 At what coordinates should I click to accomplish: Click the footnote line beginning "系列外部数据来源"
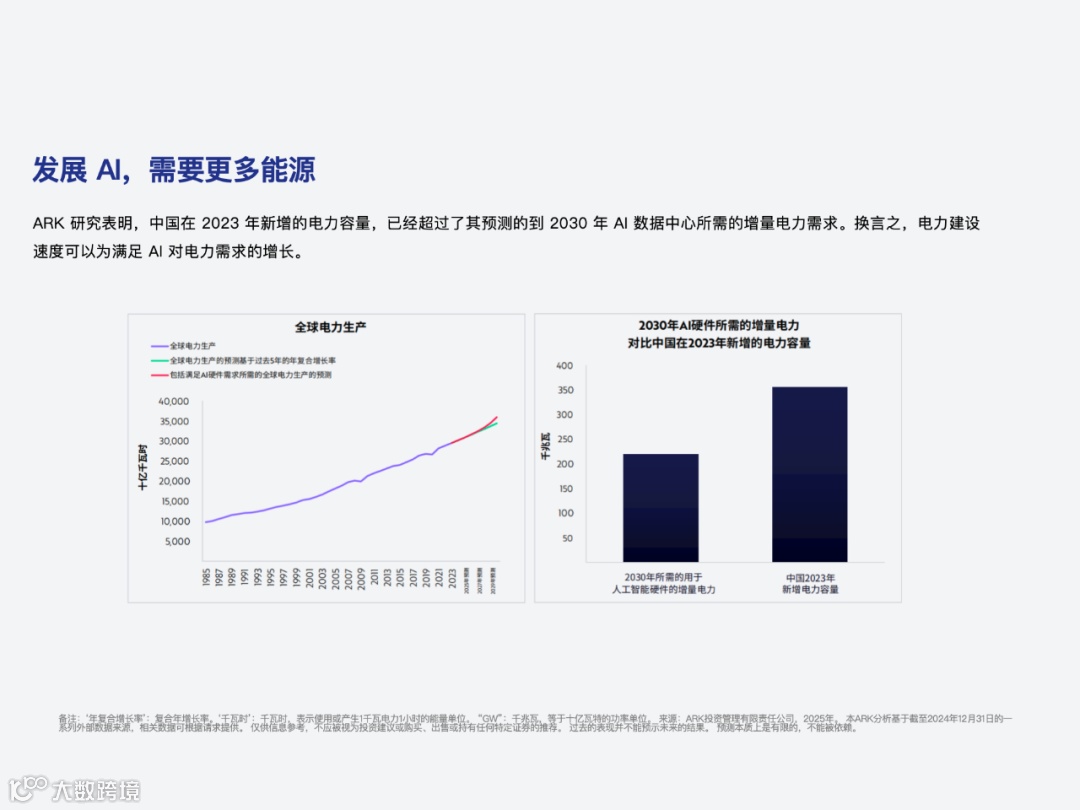coord(457,727)
